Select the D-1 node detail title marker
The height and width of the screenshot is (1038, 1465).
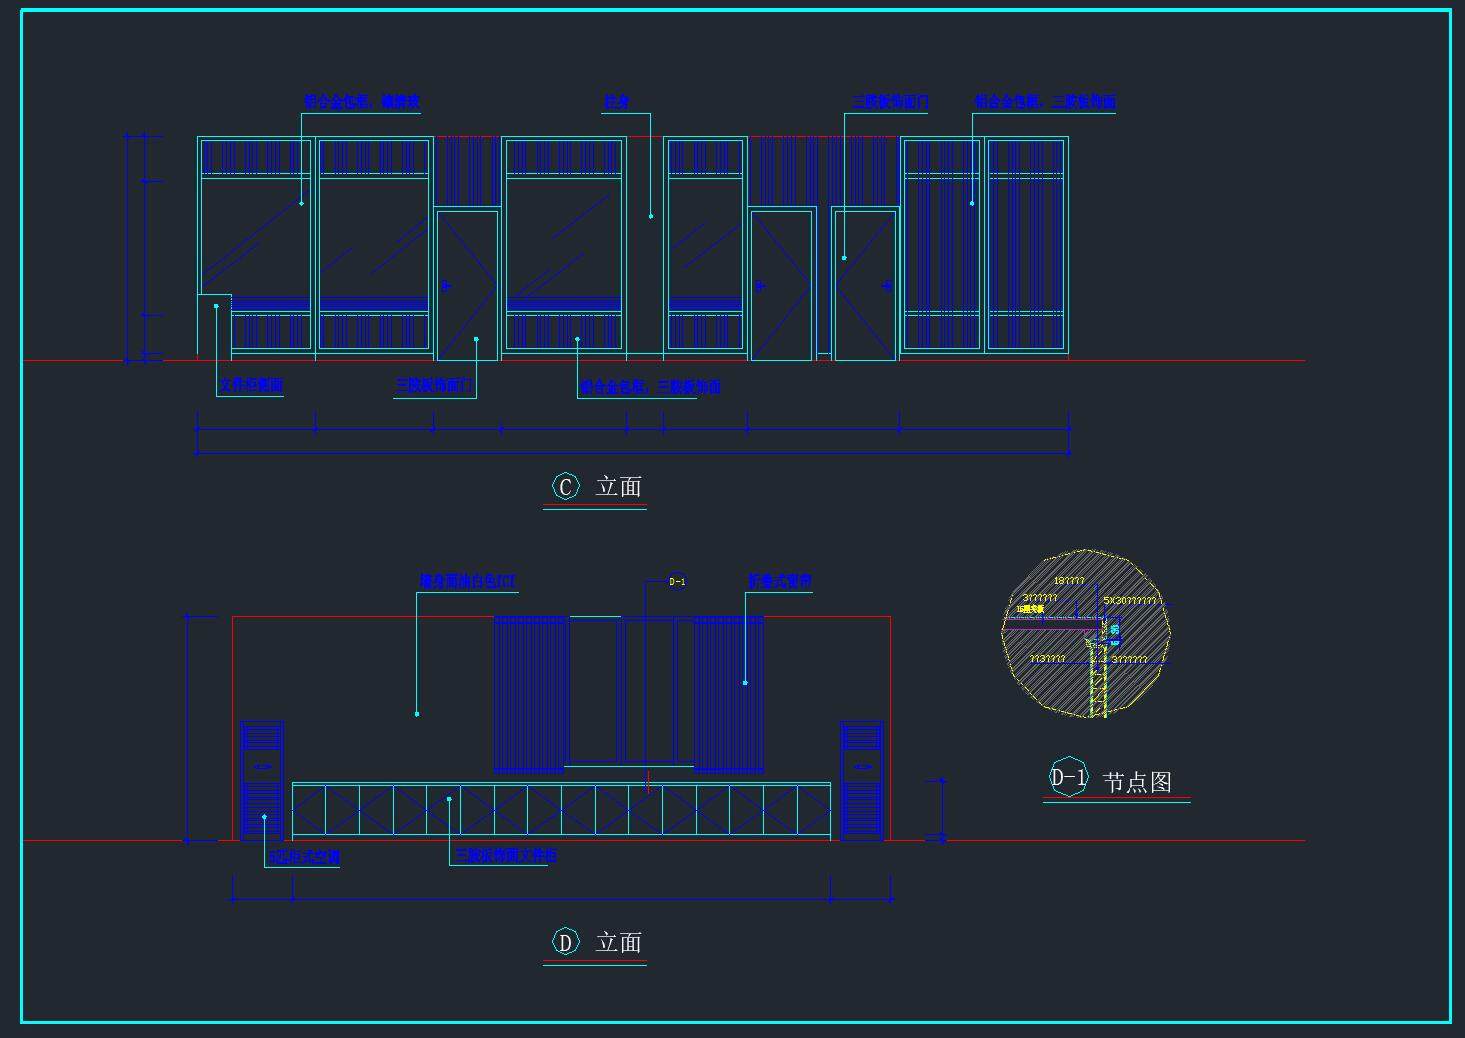tap(1068, 778)
